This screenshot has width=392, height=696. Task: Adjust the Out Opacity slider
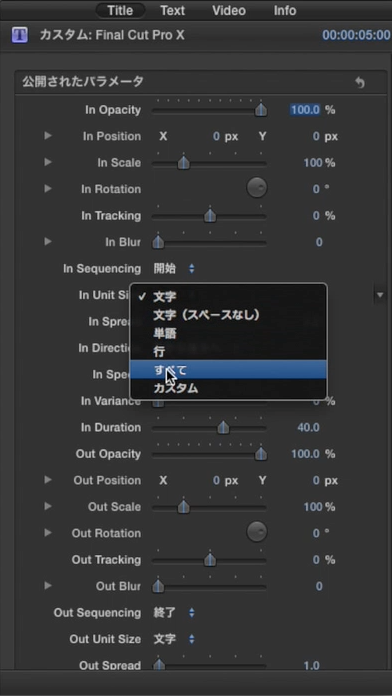click(261, 454)
